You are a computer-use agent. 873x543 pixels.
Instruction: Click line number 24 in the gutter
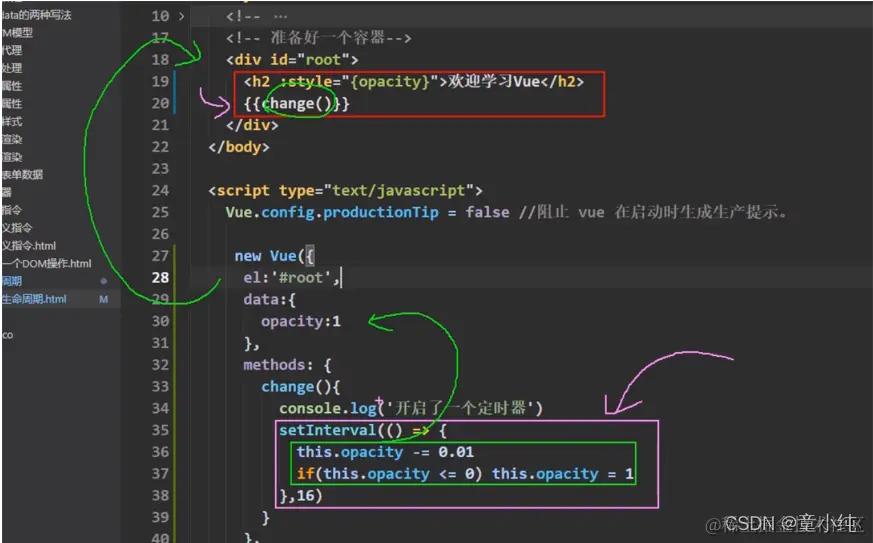(x=160, y=190)
